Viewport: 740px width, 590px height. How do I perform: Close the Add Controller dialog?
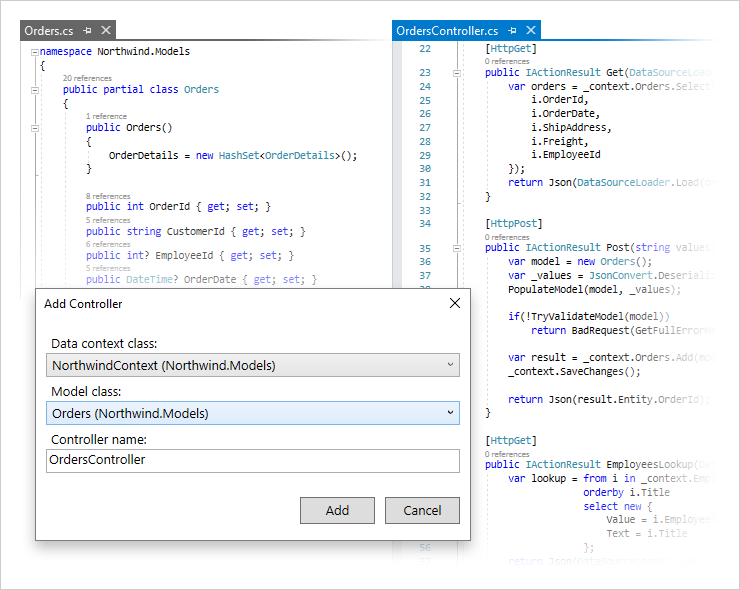[x=455, y=303]
